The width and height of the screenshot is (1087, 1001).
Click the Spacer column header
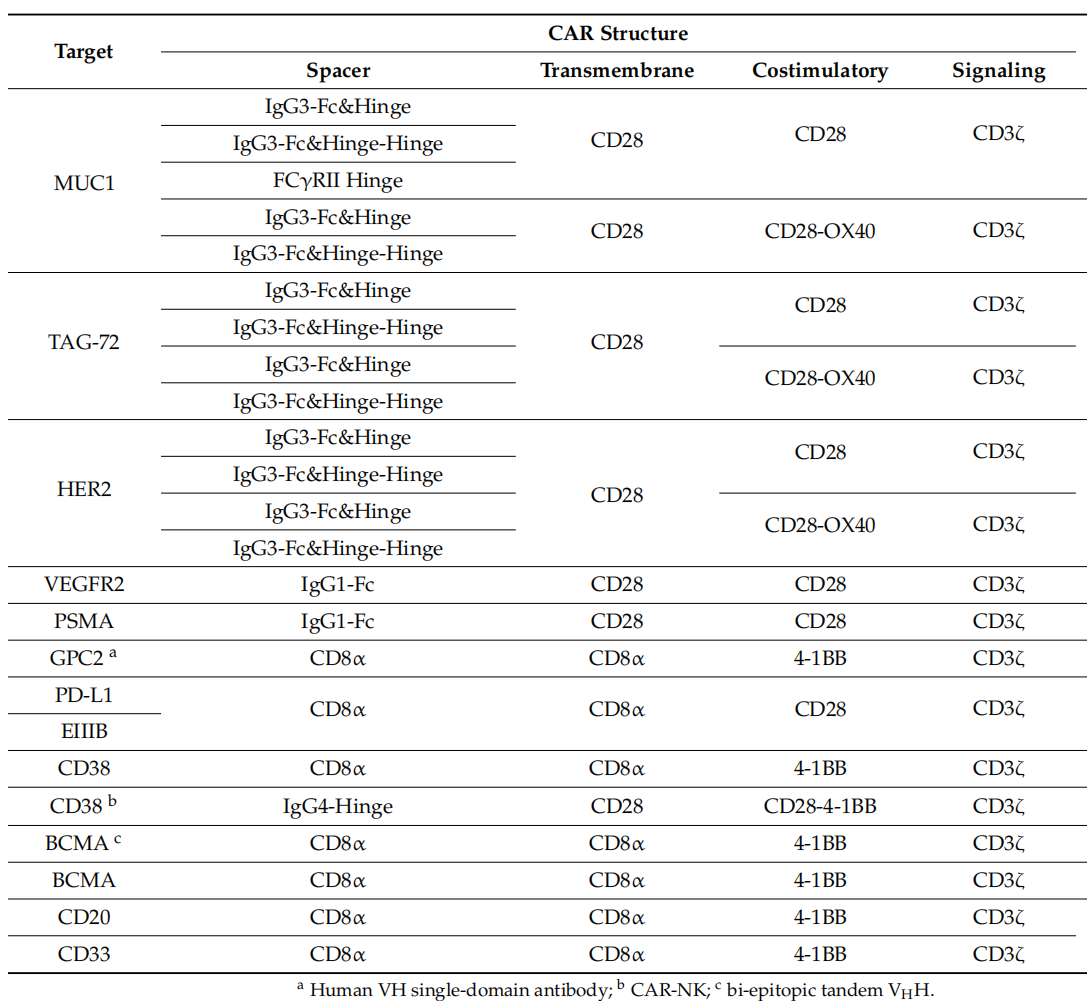click(x=338, y=71)
